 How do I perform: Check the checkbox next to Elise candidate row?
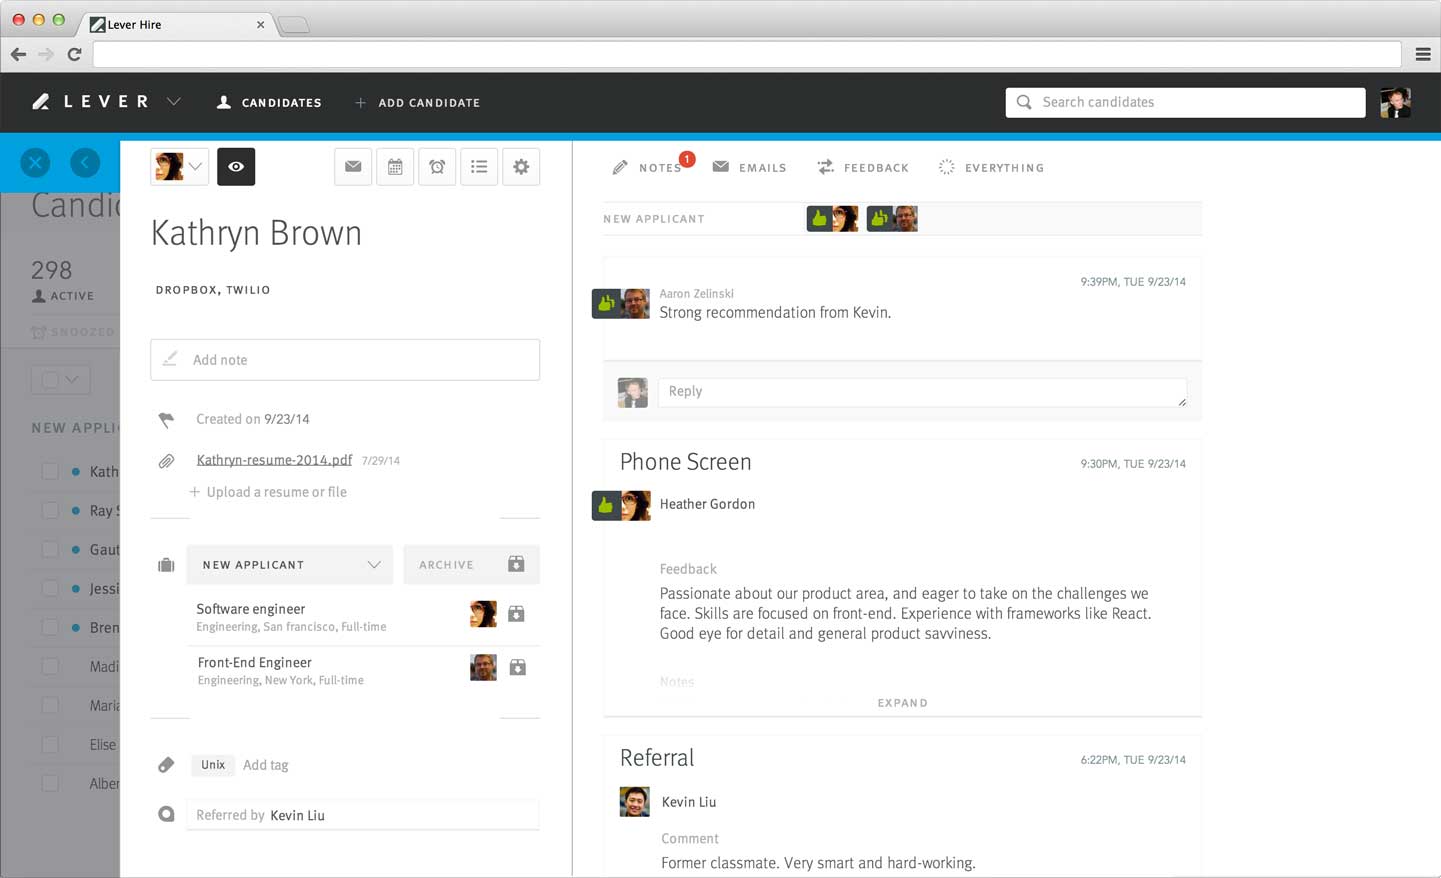tap(50, 745)
